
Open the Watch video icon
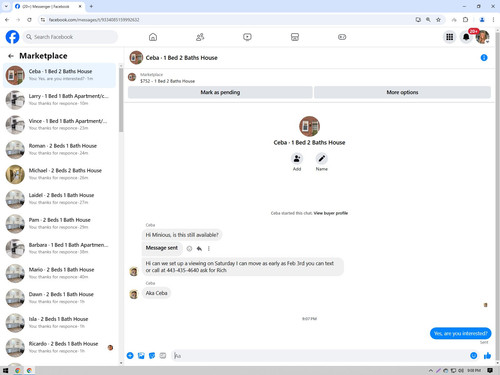[x=247, y=37]
